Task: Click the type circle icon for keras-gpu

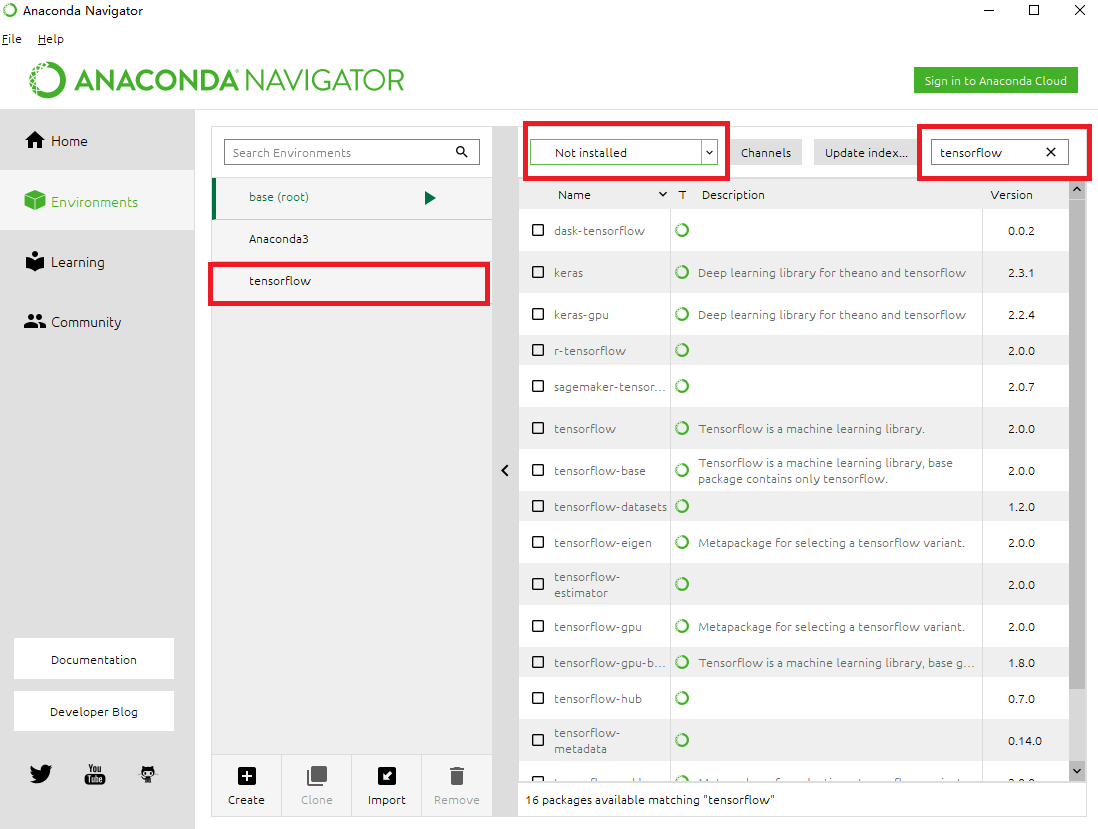Action: click(682, 314)
